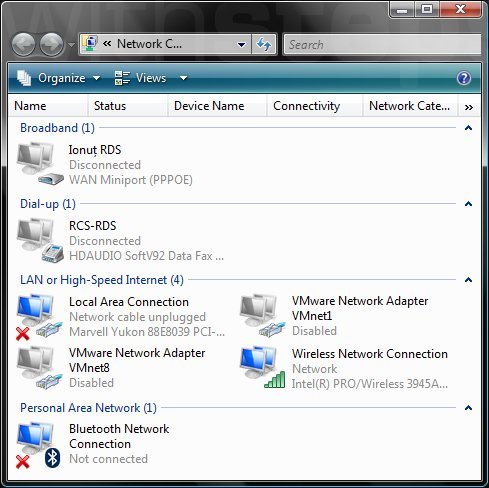
Task: Click the Not connected status text
Action: tap(108, 459)
